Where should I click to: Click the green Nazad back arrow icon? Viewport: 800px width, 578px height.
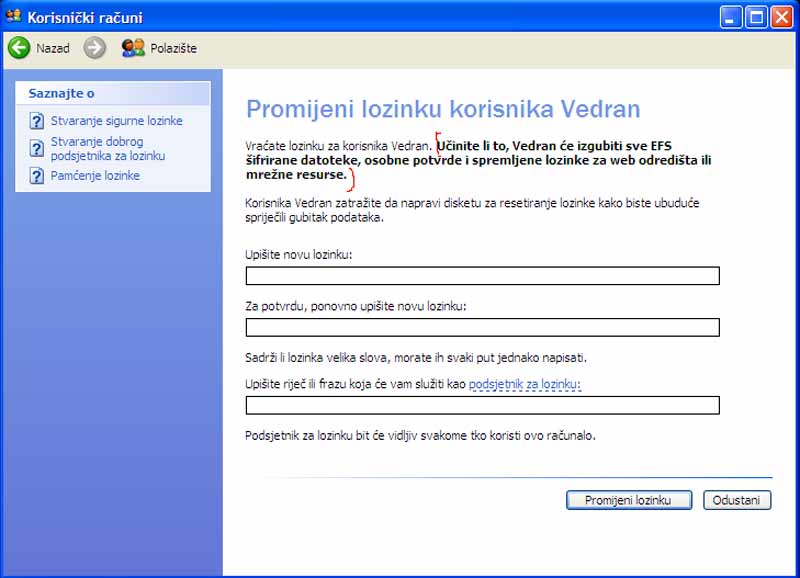[x=19, y=48]
